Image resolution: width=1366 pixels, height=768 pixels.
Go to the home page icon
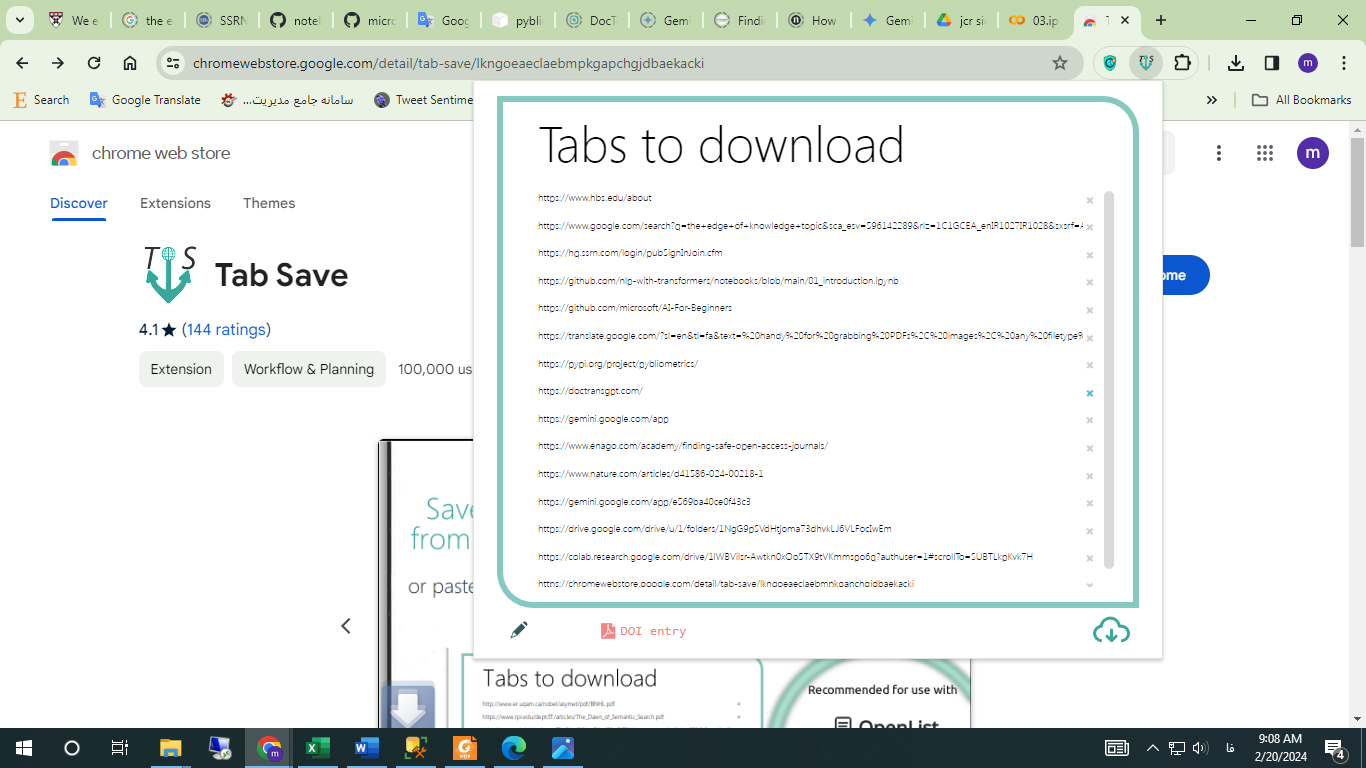pyautogui.click(x=130, y=63)
